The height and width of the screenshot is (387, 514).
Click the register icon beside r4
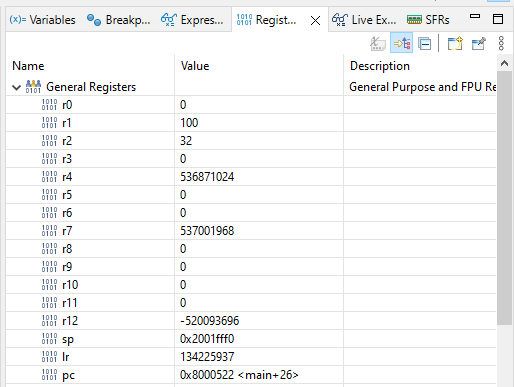(49, 177)
